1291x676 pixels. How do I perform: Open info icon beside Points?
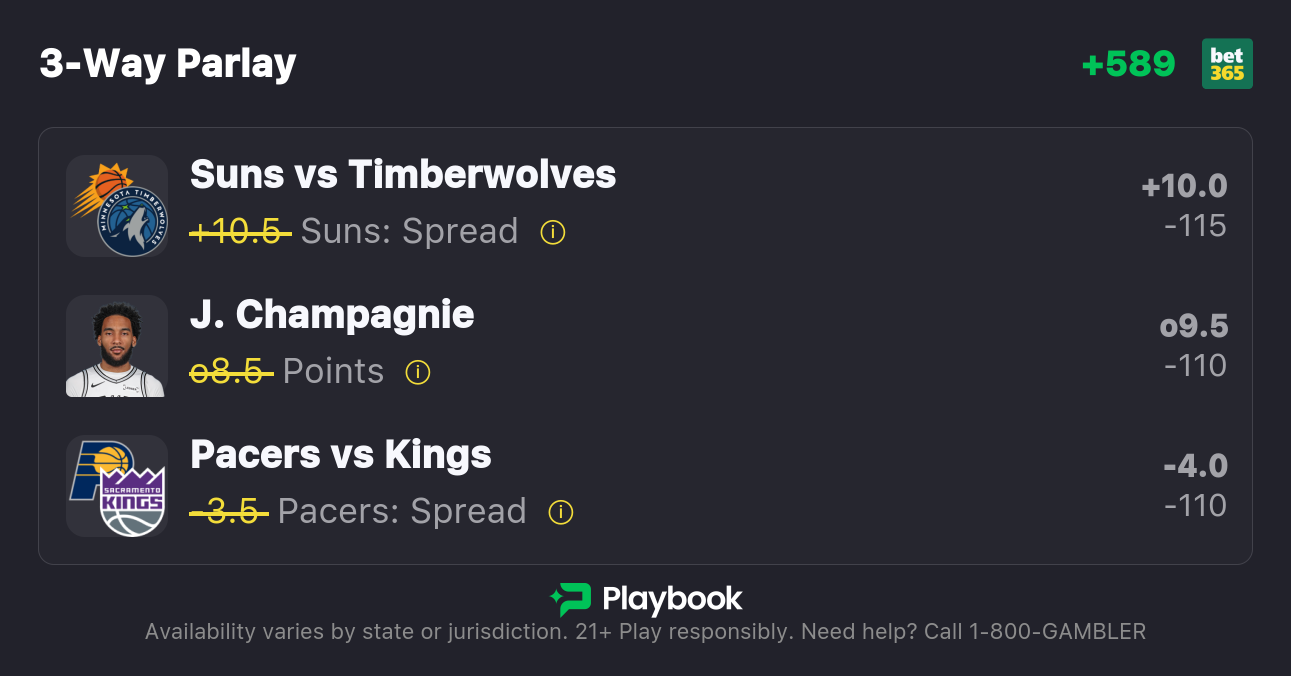coord(418,372)
